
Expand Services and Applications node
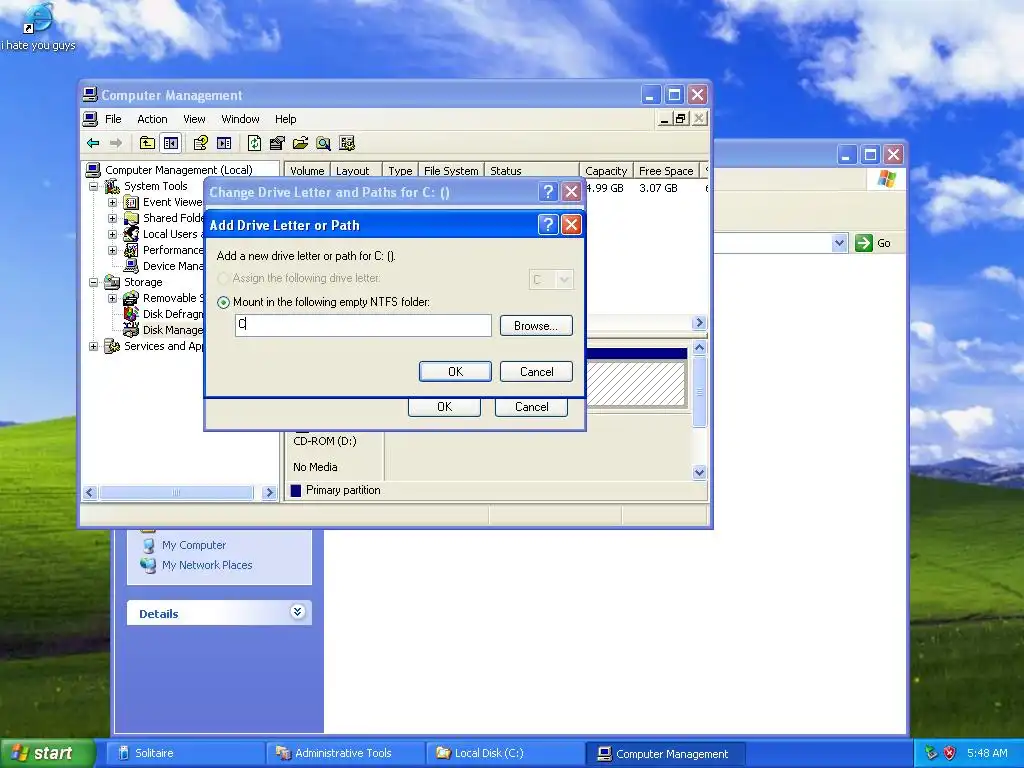click(93, 346)
